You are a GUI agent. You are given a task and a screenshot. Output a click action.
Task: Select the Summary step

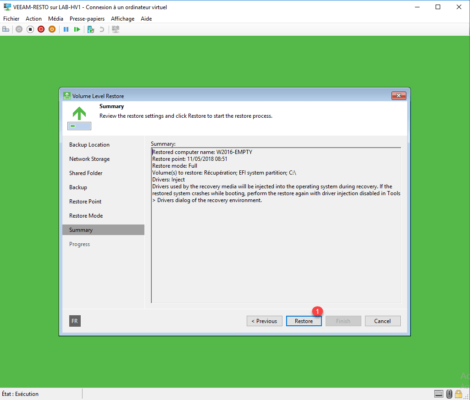(x=103, y=230)
